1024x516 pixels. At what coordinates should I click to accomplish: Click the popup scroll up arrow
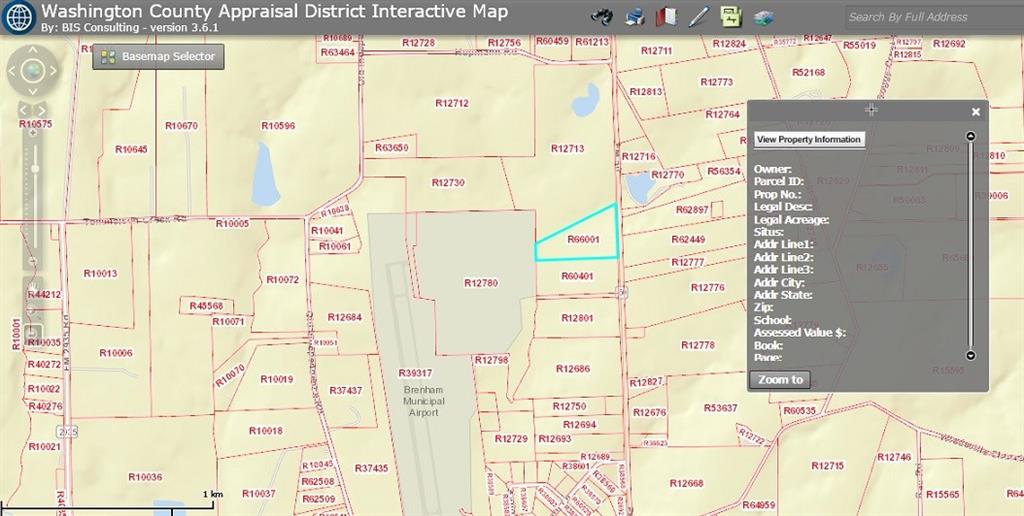970,136
